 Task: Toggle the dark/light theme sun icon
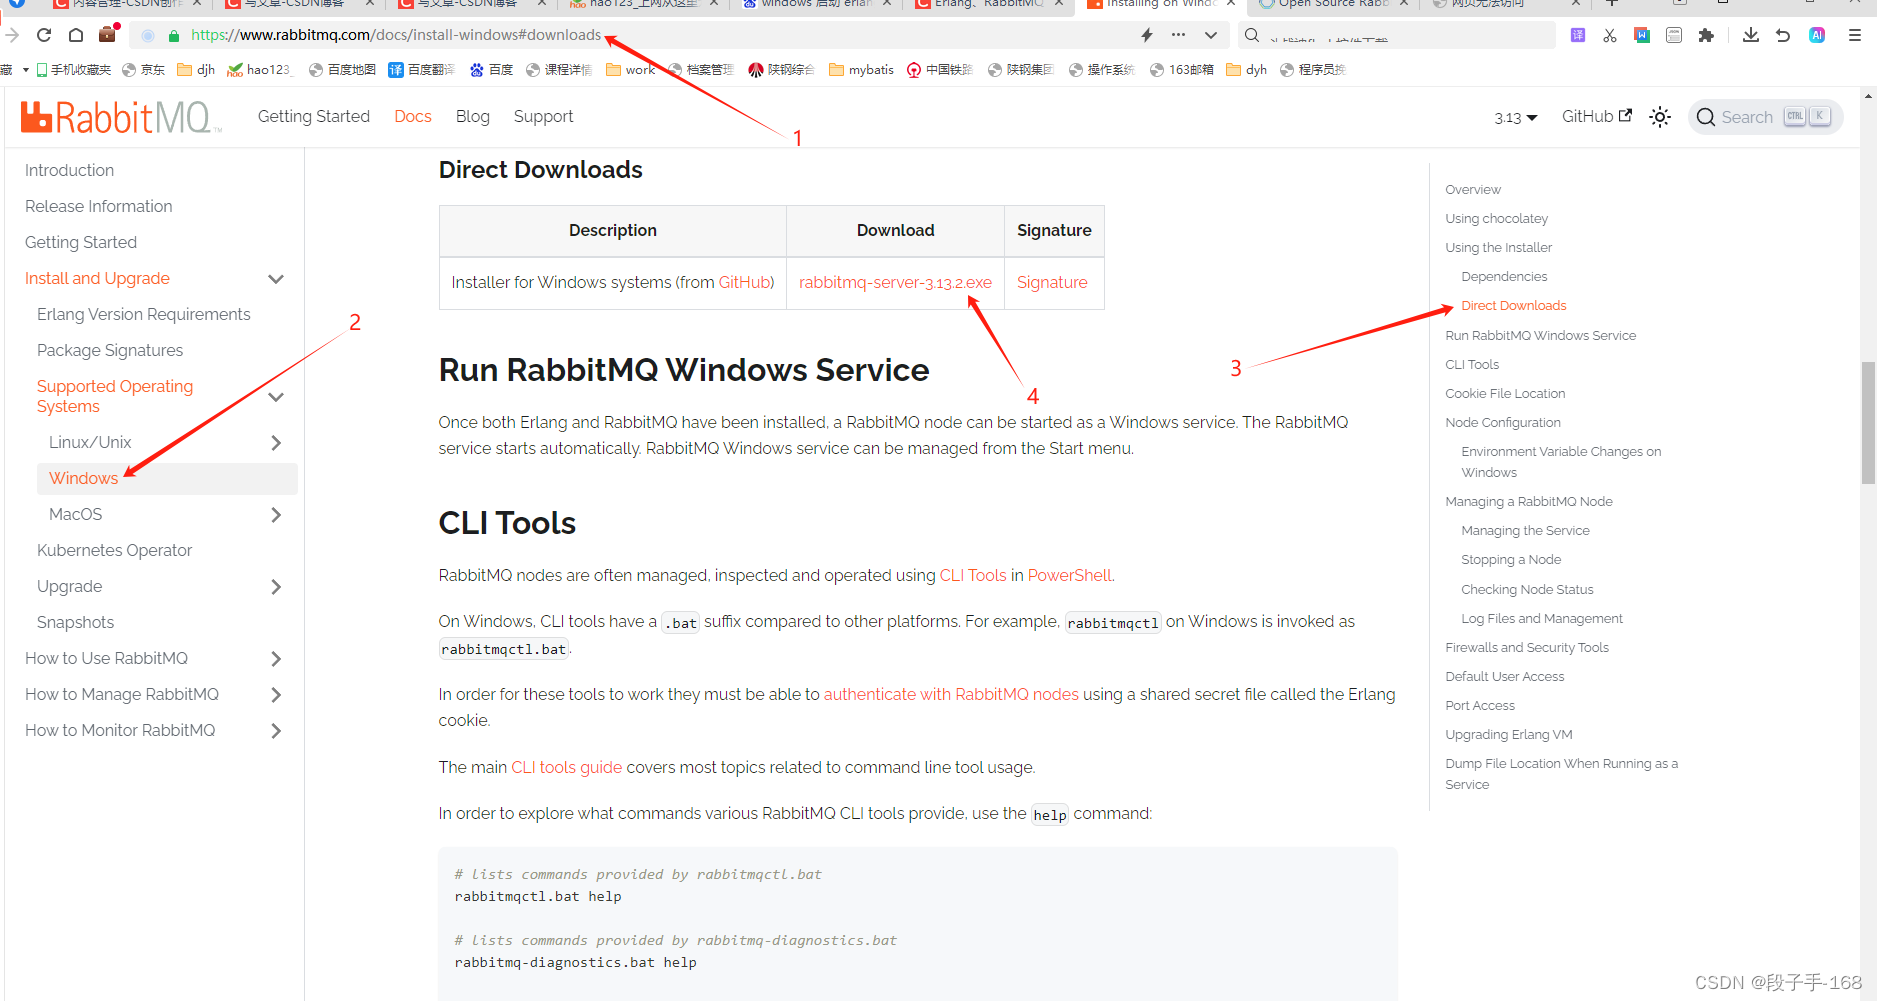pos(1660,117)
